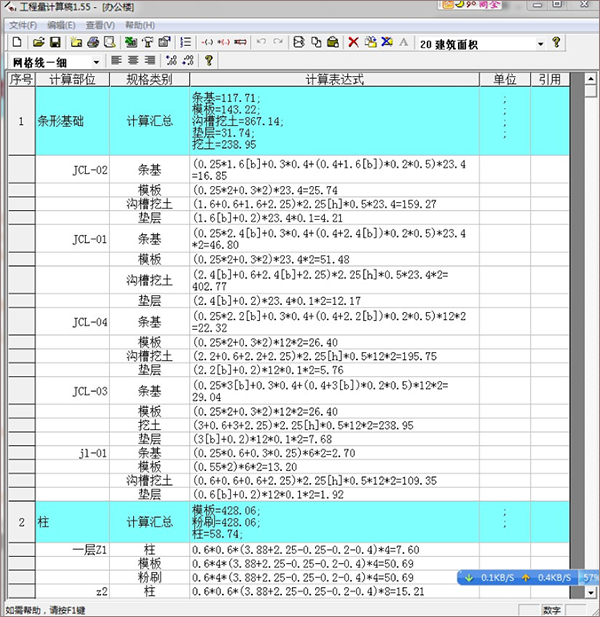Center text with the center align icon
Screen dimensions: 600x617
point(133,60)
